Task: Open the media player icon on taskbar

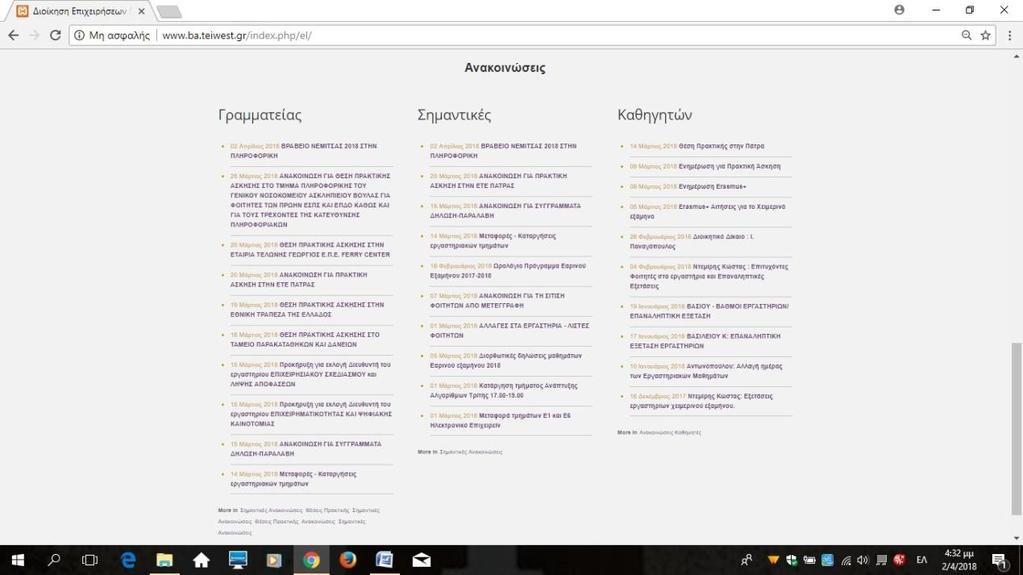Action: click(x=274, y=560)
